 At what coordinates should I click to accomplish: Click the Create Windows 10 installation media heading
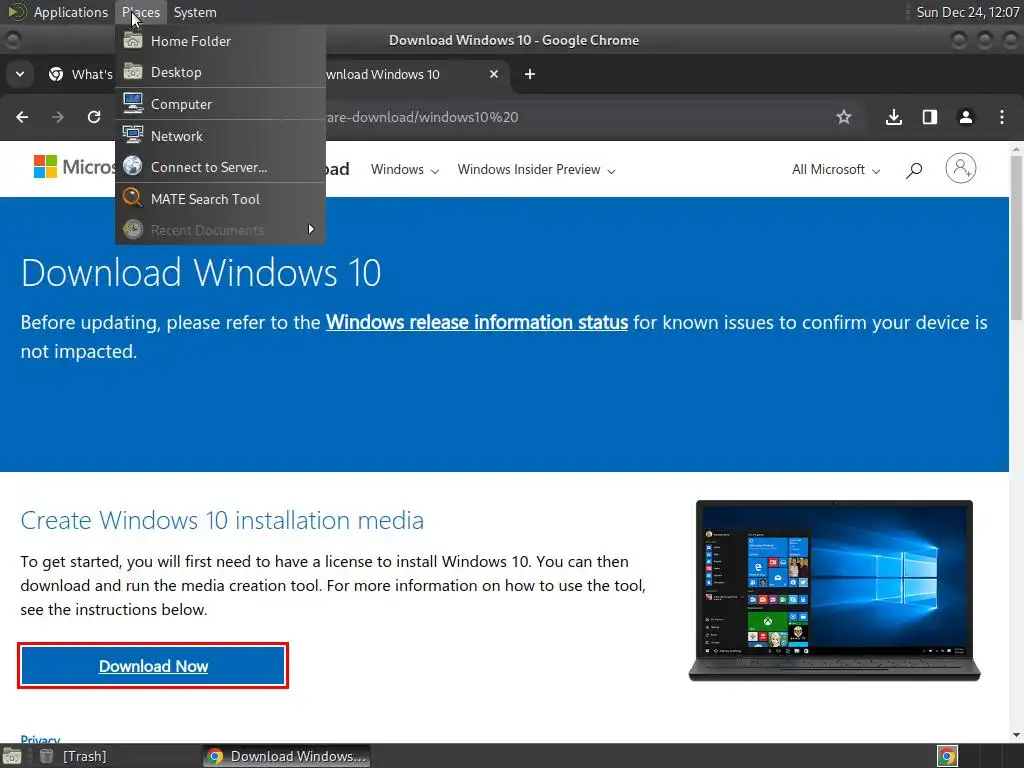(x=222, y=520)
